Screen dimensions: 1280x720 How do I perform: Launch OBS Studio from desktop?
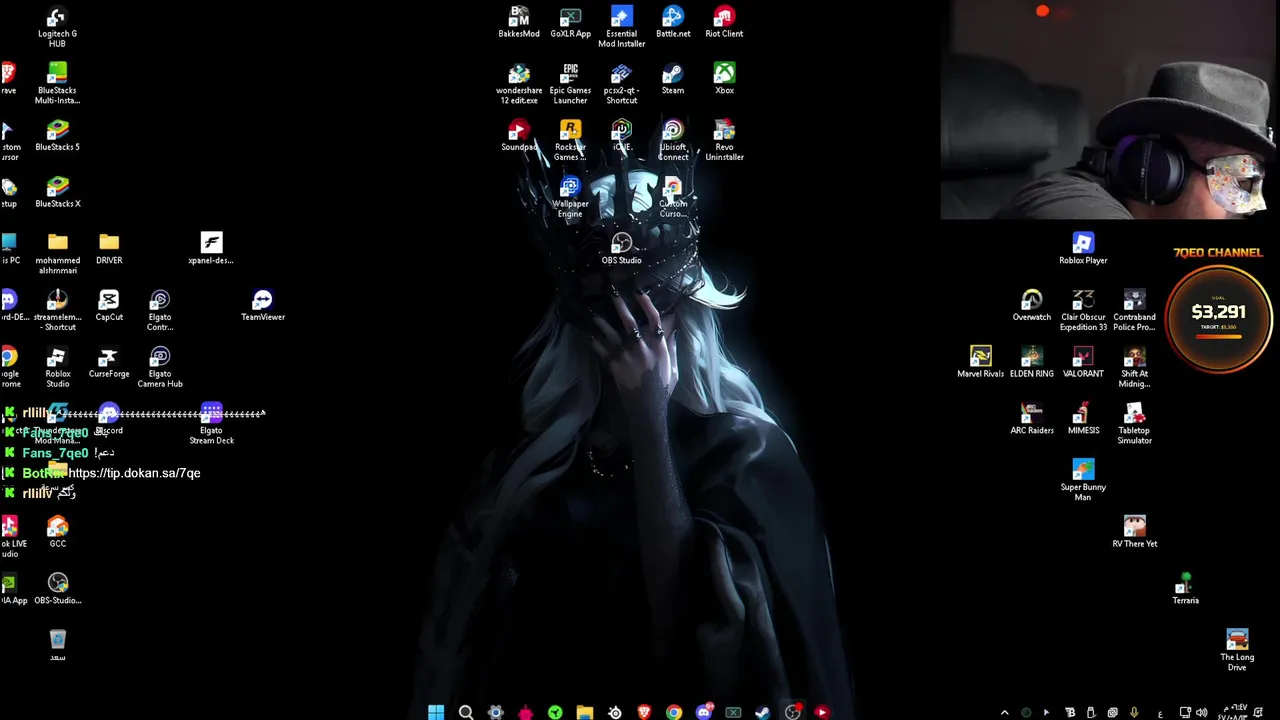[x=621, y=249]
